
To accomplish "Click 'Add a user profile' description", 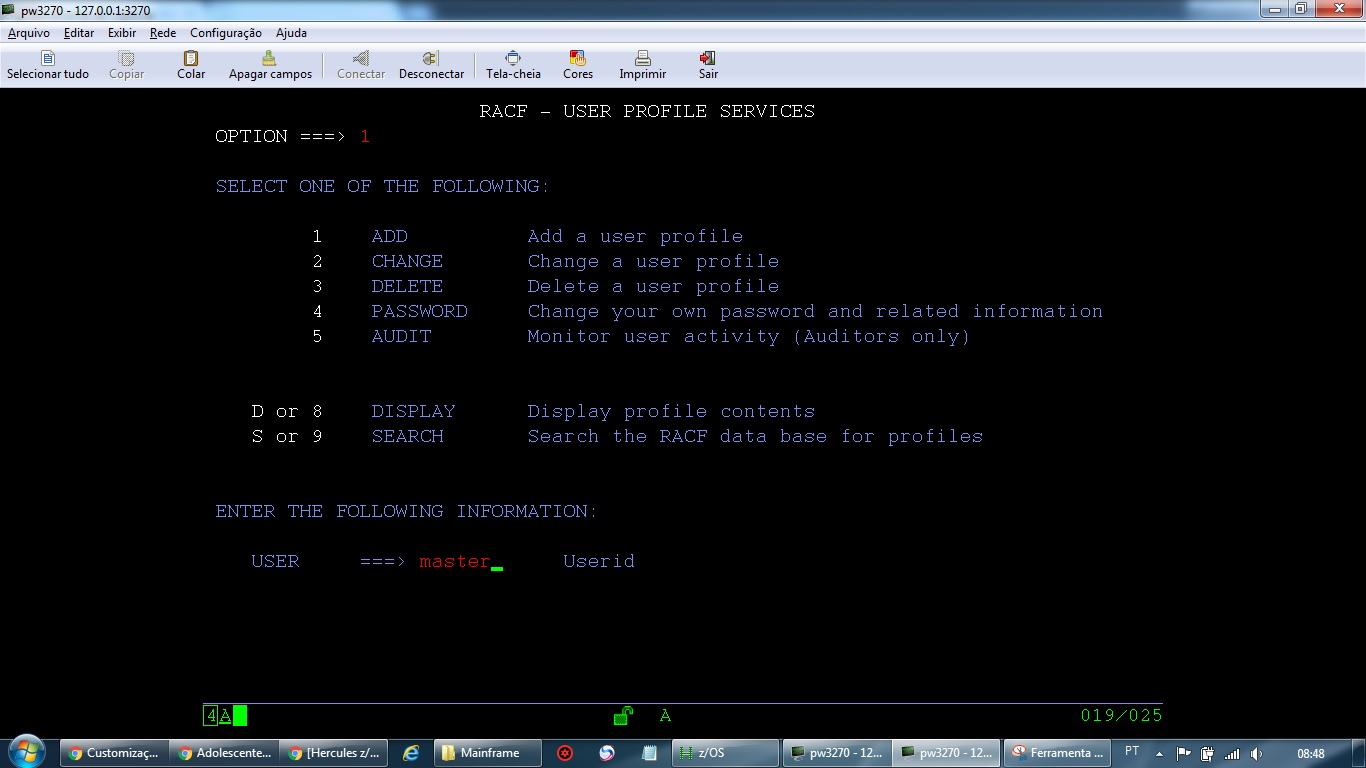I will coord(636,236).
